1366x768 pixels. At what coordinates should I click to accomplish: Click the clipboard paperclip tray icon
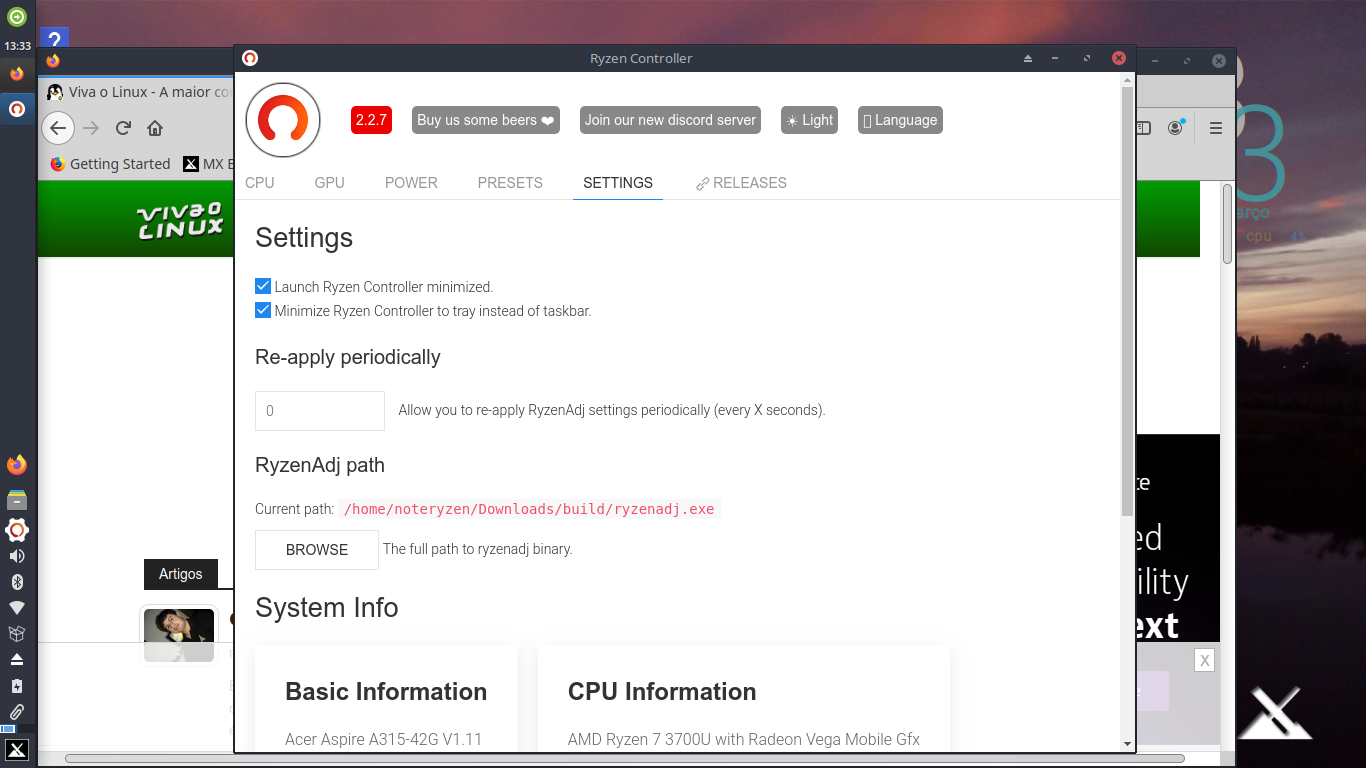(x=17, y=712)
